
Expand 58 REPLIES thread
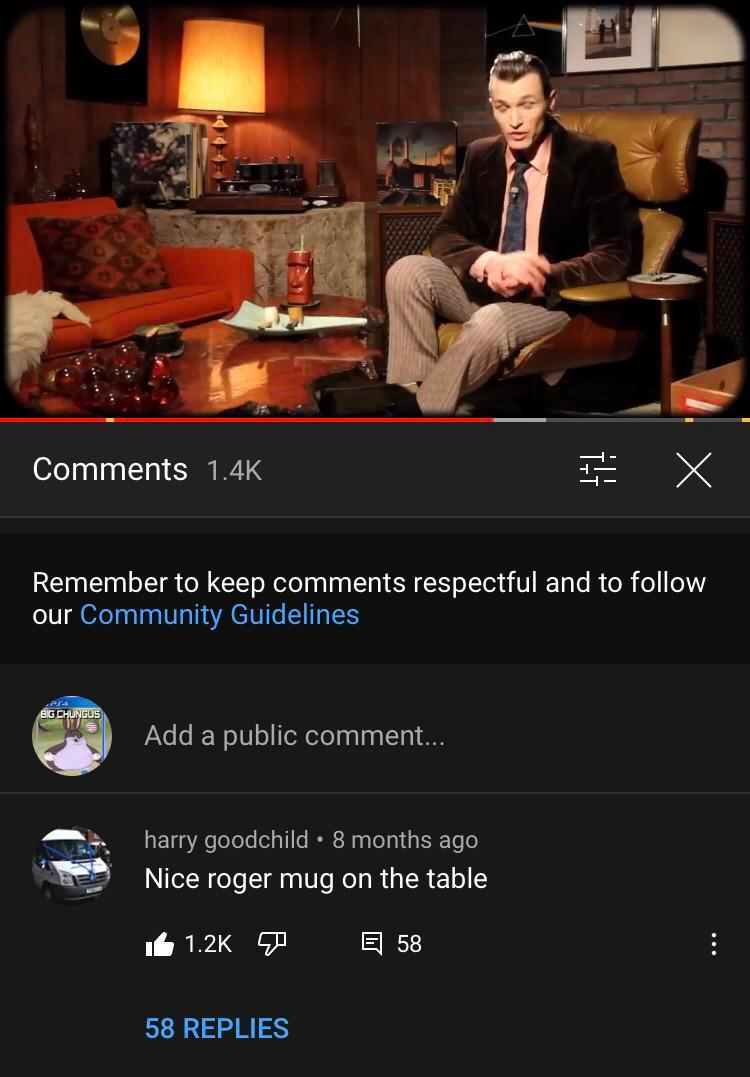(217, 1028)
